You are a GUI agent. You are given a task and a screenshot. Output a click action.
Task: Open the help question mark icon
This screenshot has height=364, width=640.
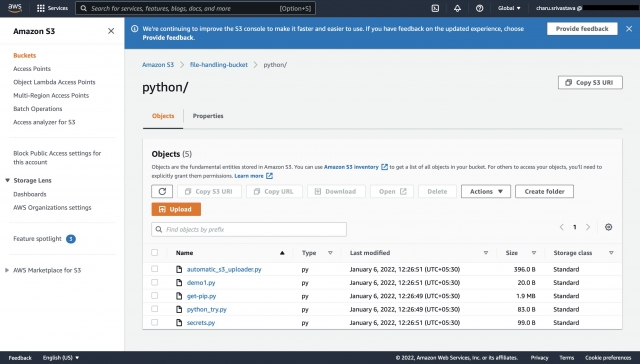(x=479, y=8)
